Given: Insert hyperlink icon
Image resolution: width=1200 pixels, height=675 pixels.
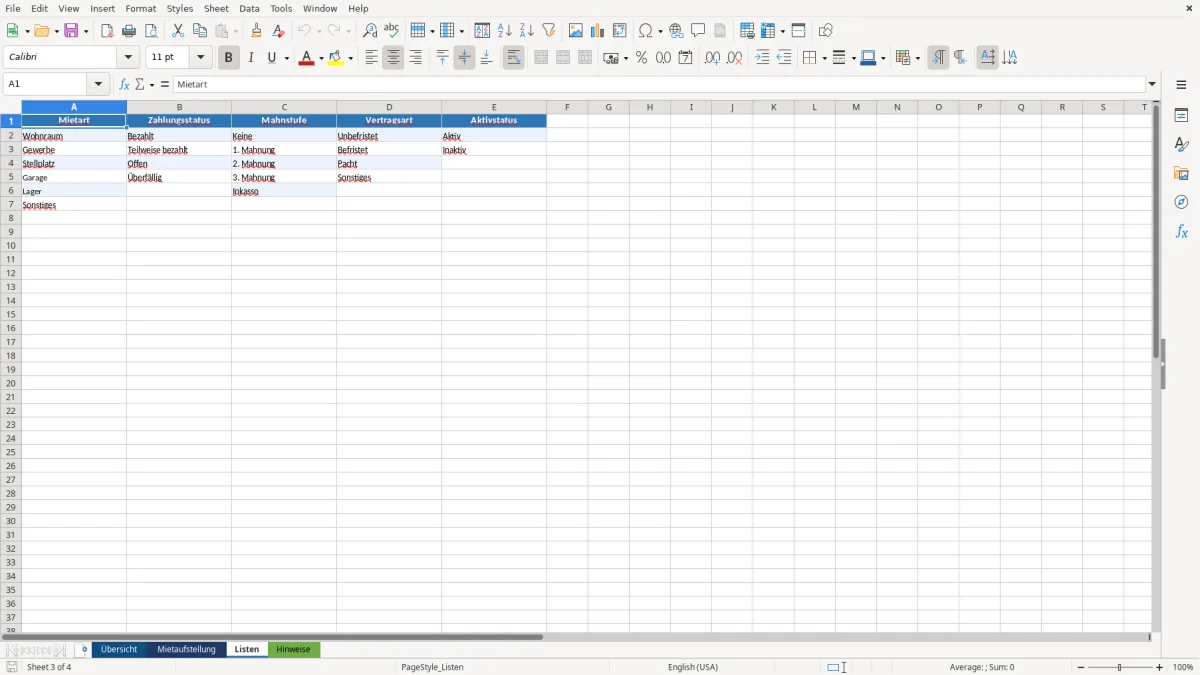Looking at the screenshot, I should point(676,31).
